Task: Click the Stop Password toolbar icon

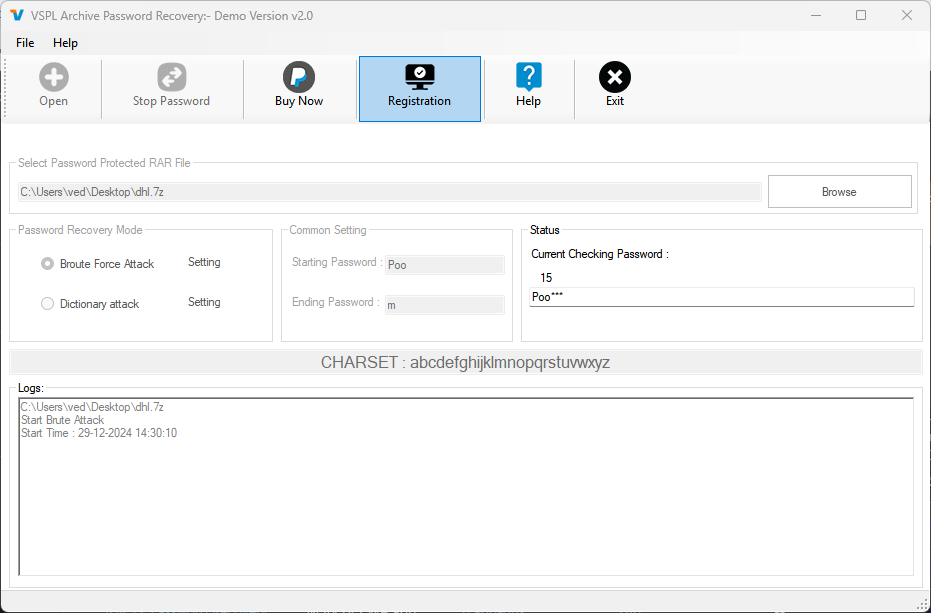Action: pos(171,85)
